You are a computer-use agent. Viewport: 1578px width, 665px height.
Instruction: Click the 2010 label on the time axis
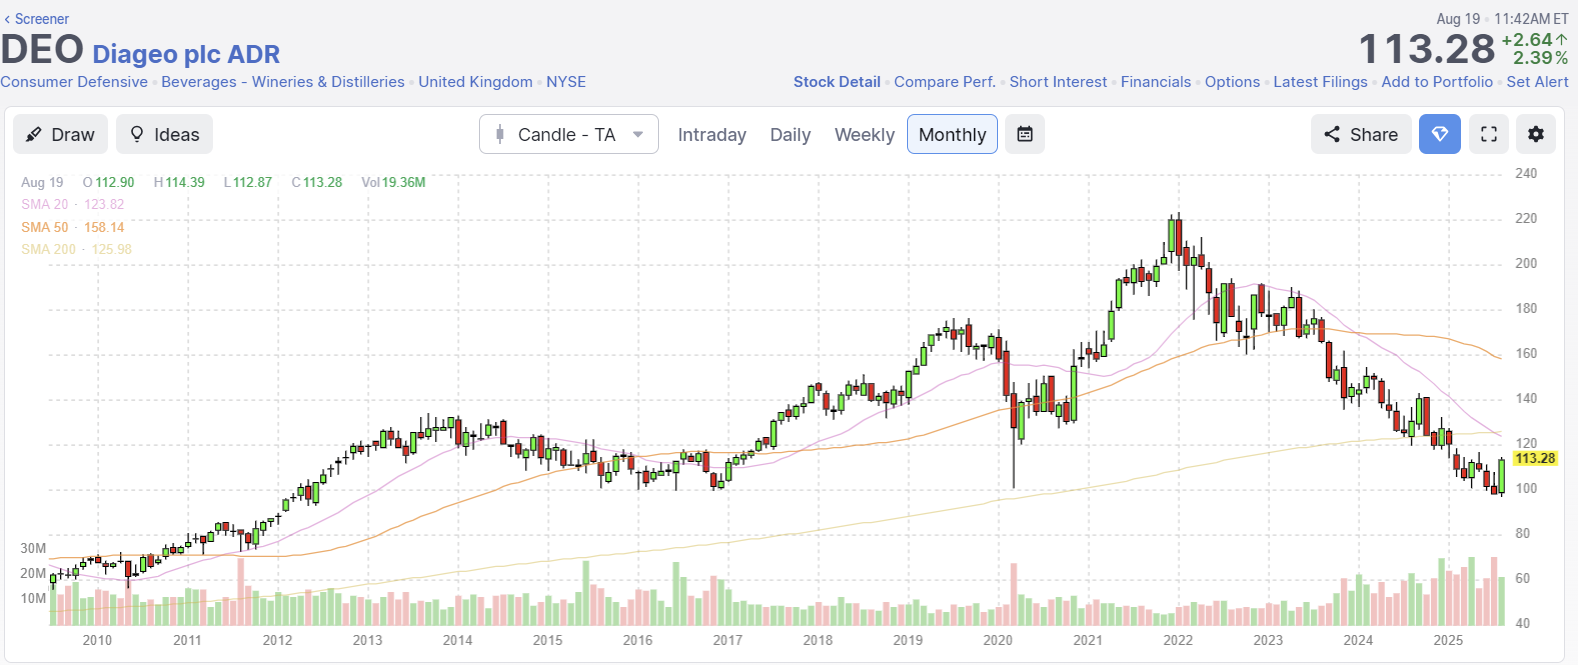click(x=97, y=640)
